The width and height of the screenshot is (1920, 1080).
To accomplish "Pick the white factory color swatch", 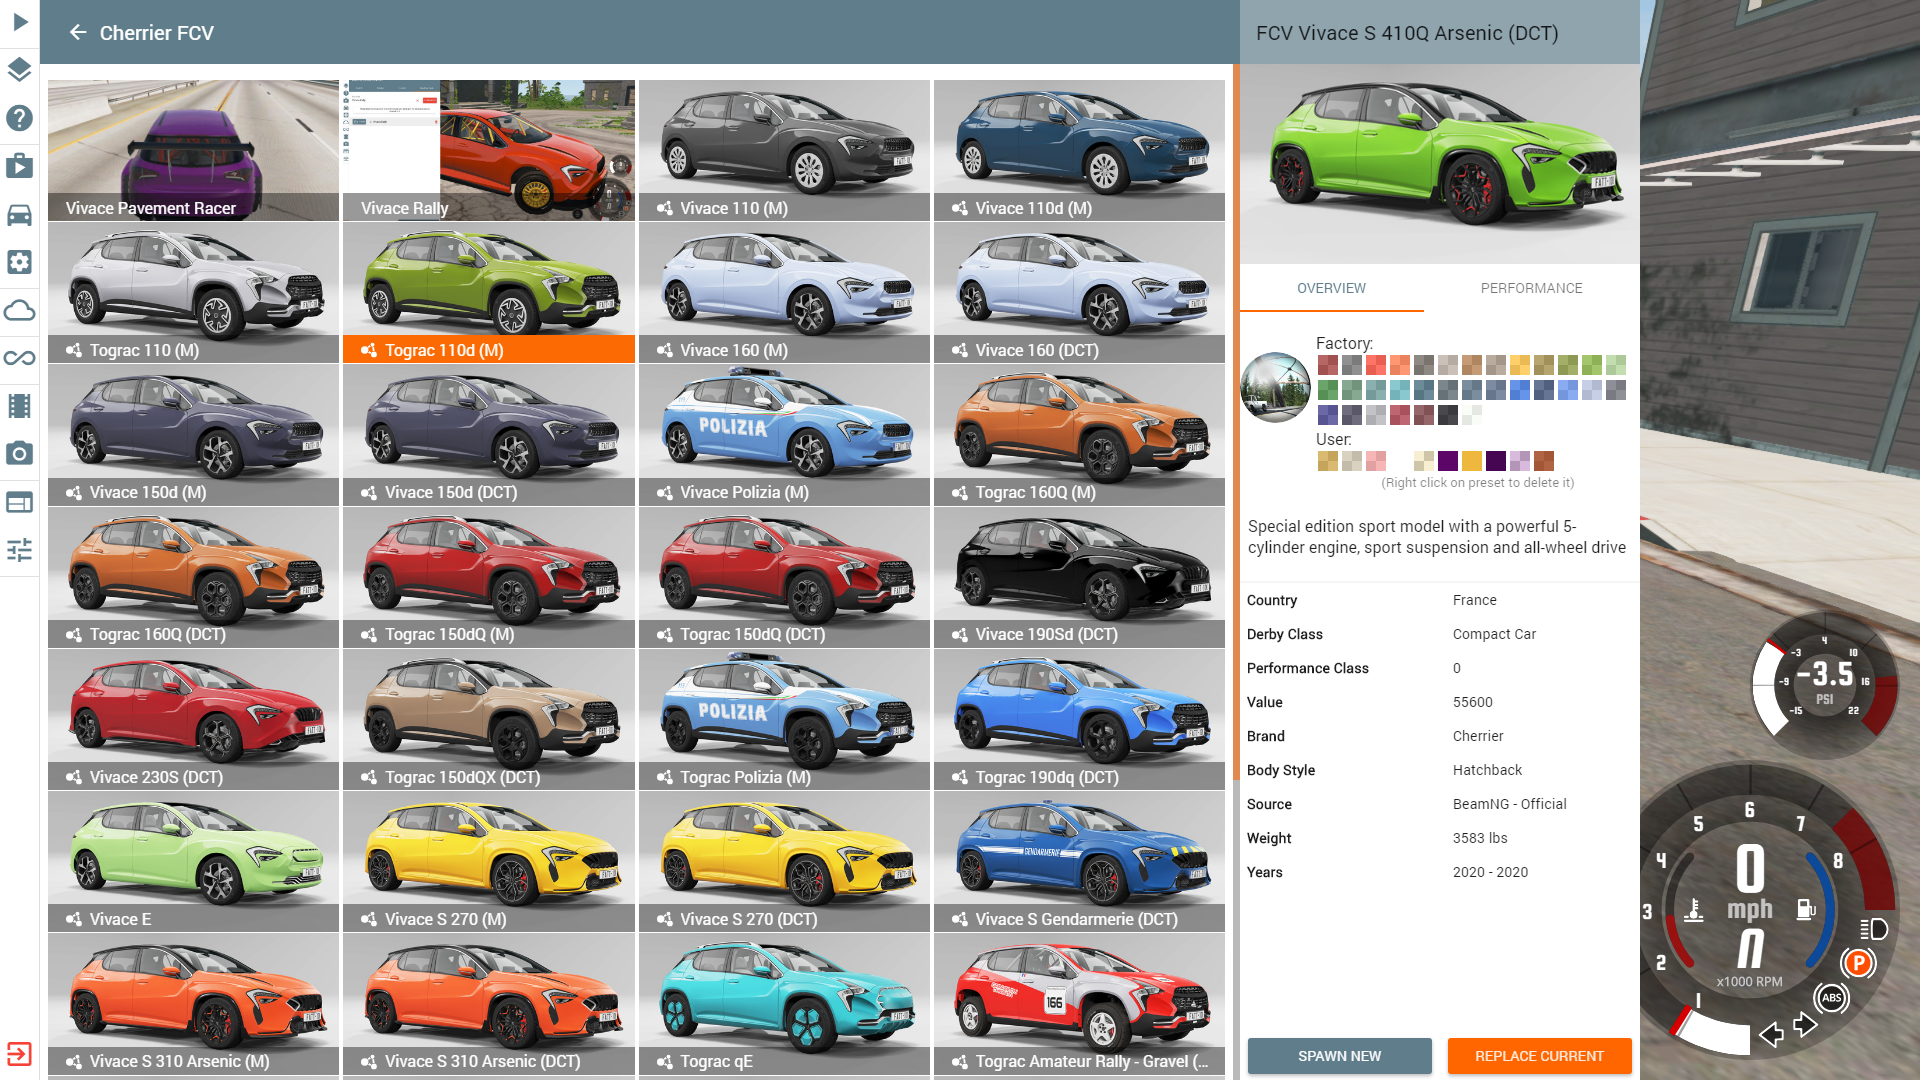I will click(x=1471, y=413).
